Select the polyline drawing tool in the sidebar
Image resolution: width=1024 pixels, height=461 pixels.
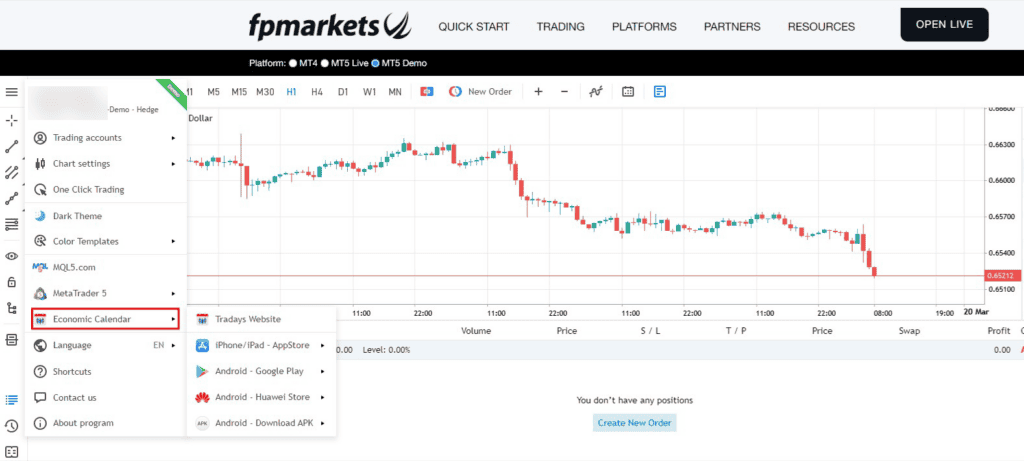[x=11, y=199]
